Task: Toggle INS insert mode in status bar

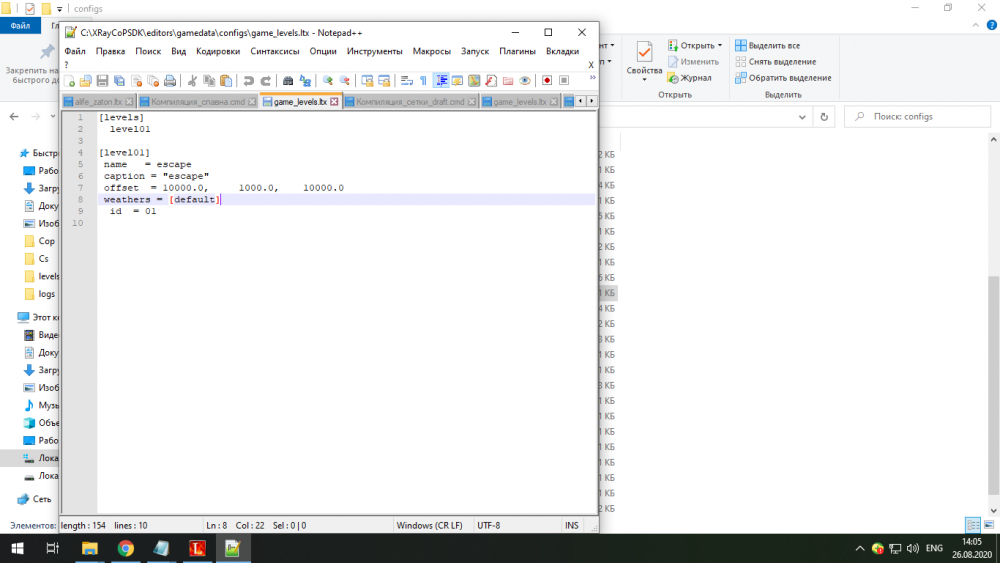Action: tap(571, 525)
